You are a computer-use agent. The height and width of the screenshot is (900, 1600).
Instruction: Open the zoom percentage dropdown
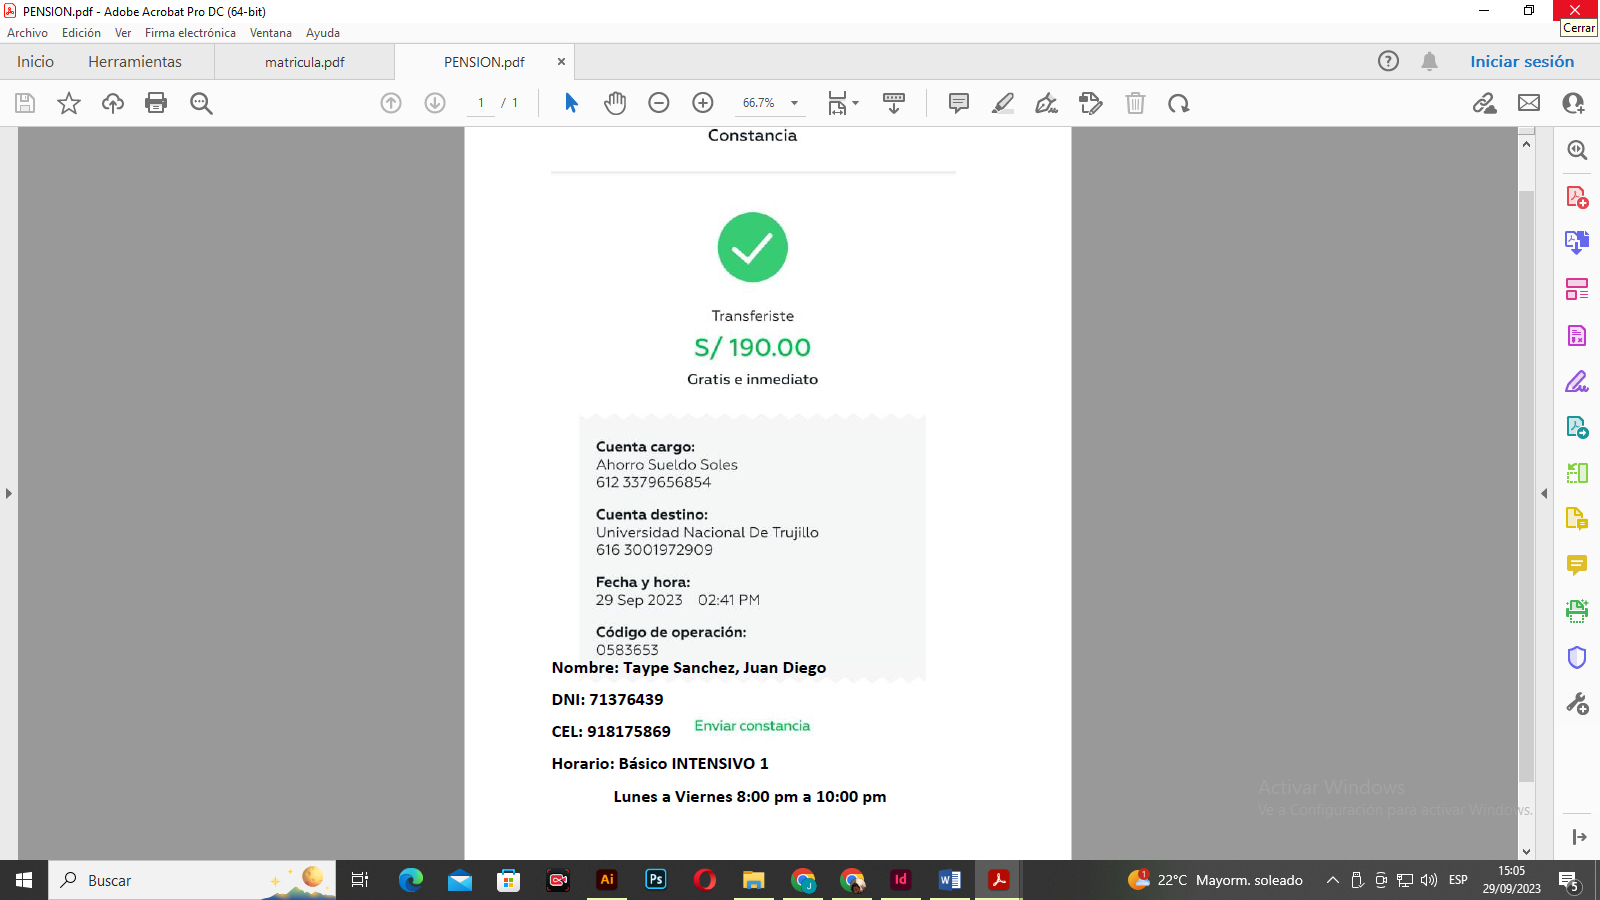[x=794, y=103]
